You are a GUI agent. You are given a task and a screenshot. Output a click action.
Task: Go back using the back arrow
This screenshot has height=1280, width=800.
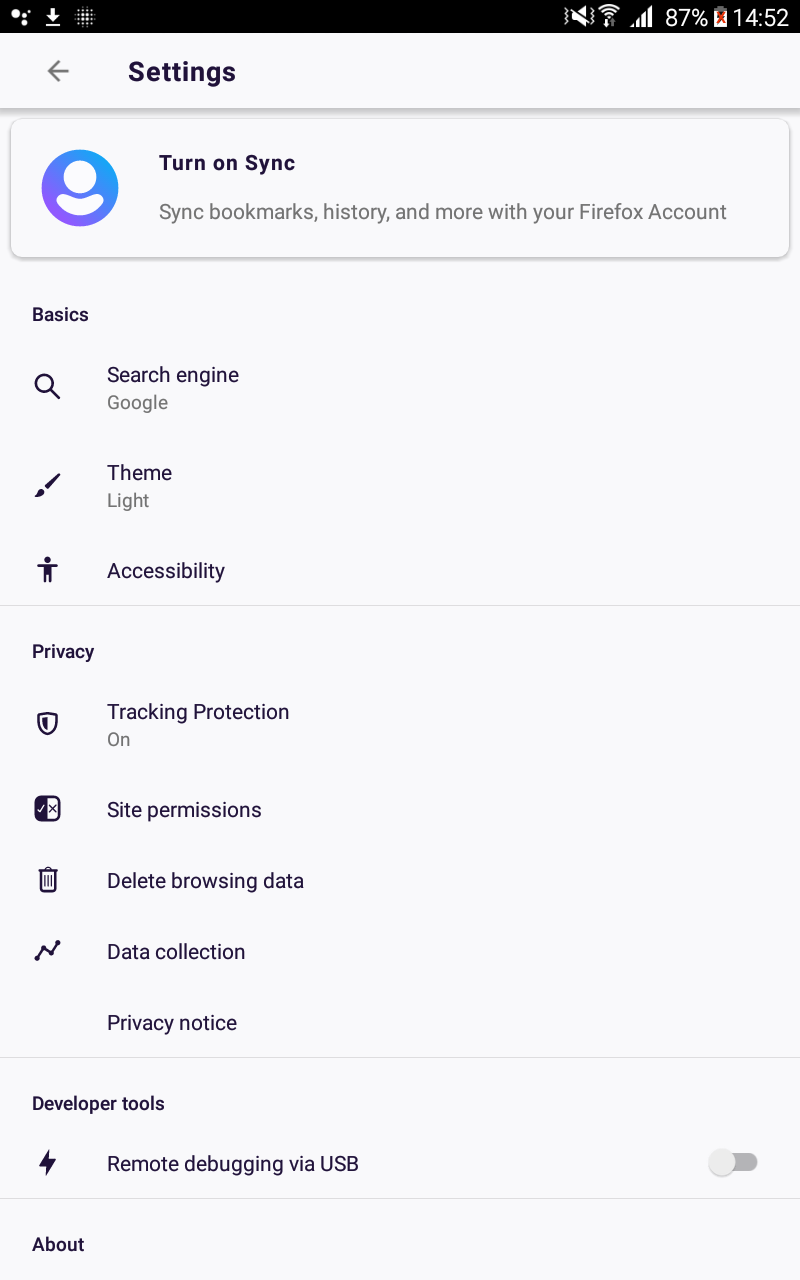tap(58, 71)
